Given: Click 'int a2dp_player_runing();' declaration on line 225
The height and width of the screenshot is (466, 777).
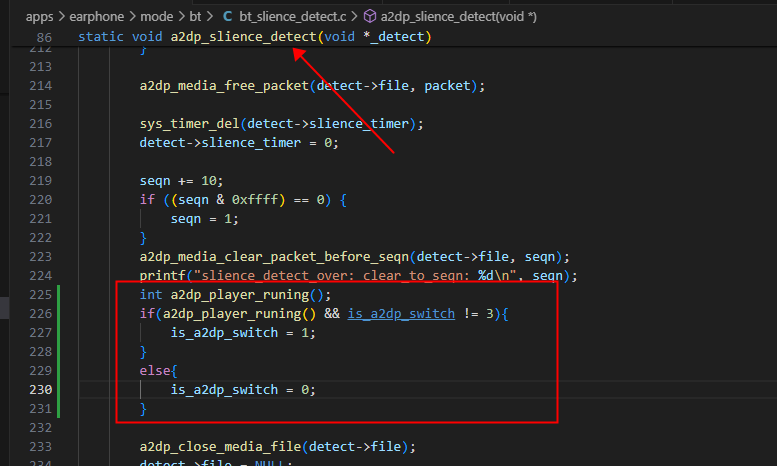Looking at the screenshot, I should pyautogui.click(x=235, y=294).
